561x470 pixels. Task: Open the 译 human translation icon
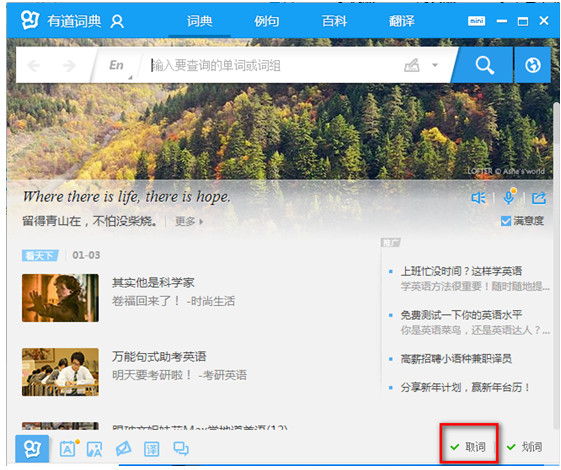[151, 449]
